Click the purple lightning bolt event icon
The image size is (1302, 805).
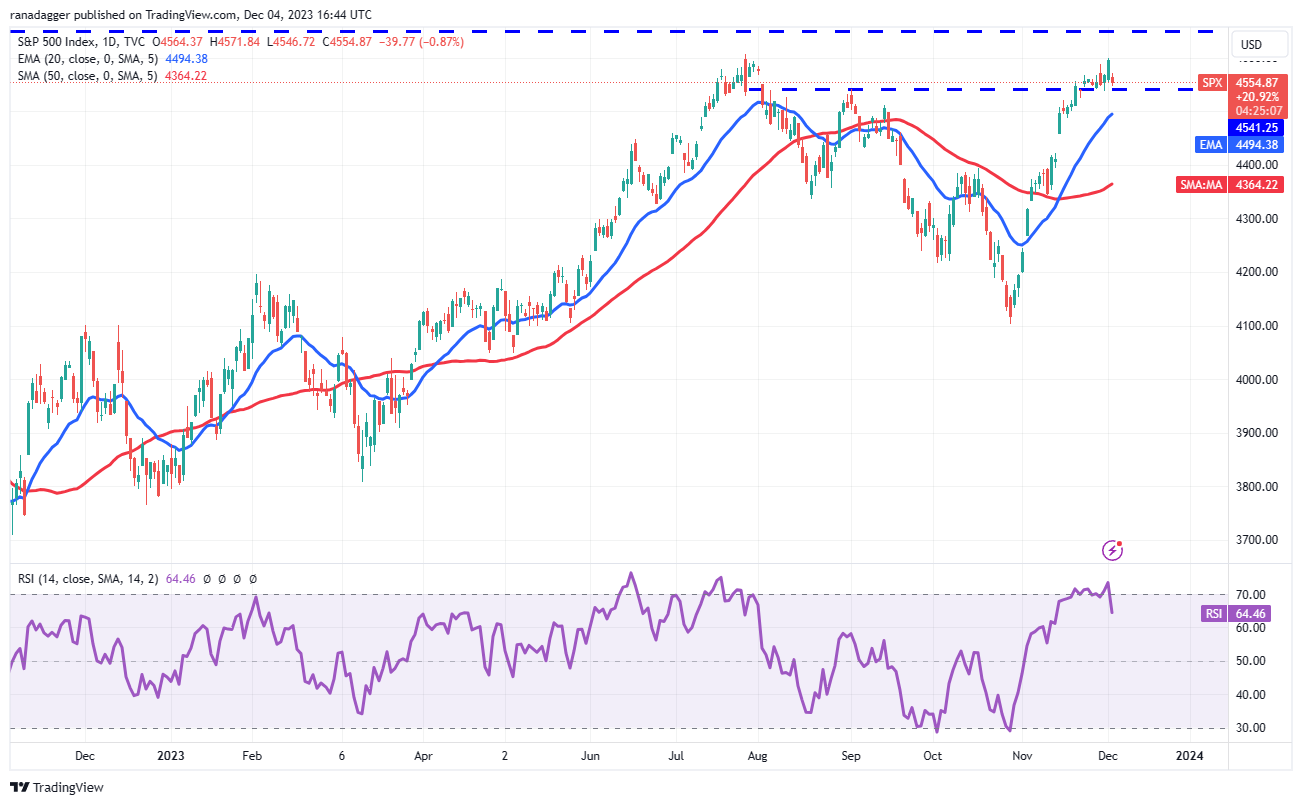point(1112,550)
